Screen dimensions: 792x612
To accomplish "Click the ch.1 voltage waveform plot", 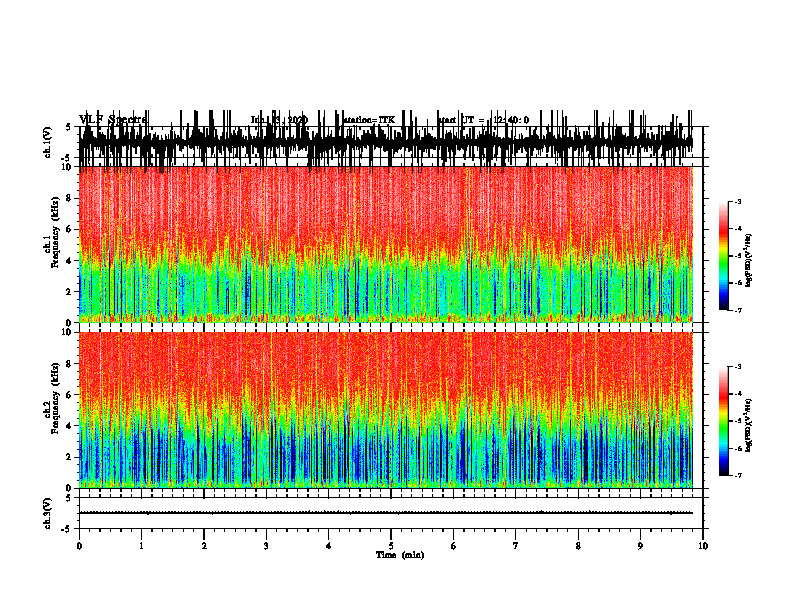I will pyautogui.click(x=386, y=142).
